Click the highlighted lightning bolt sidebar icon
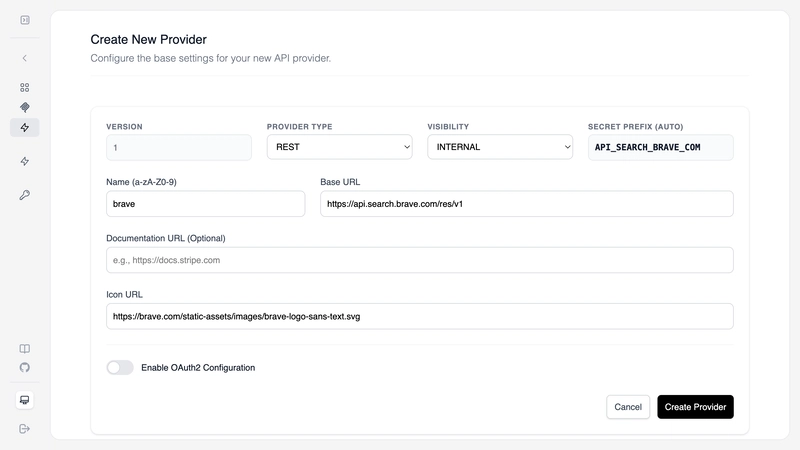Screen dimensions: 800x450 point(25,127)
